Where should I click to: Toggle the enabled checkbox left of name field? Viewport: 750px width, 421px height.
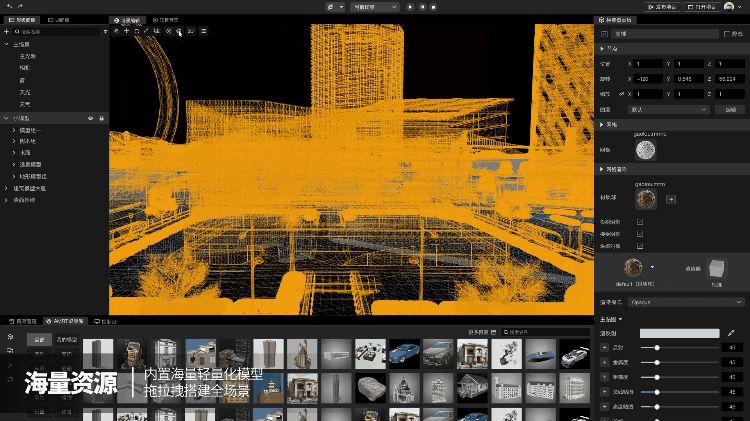coord(604,34)
